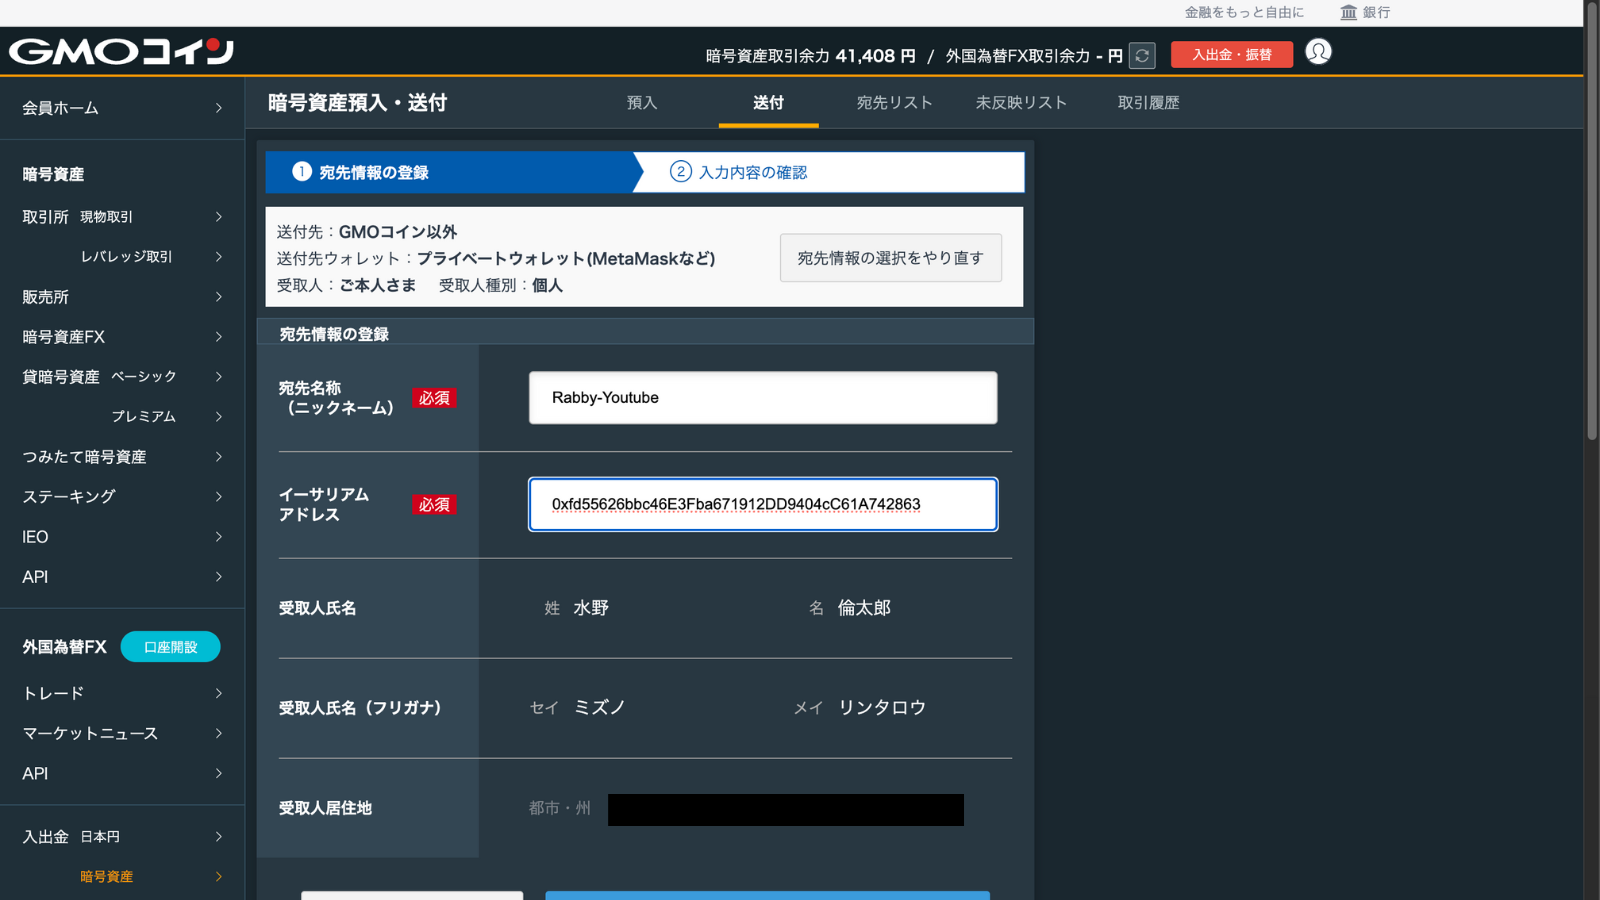Click the 宛先名称 nickname input field
This screenshot has height=900, width=1600.
(x=762, y=398)
